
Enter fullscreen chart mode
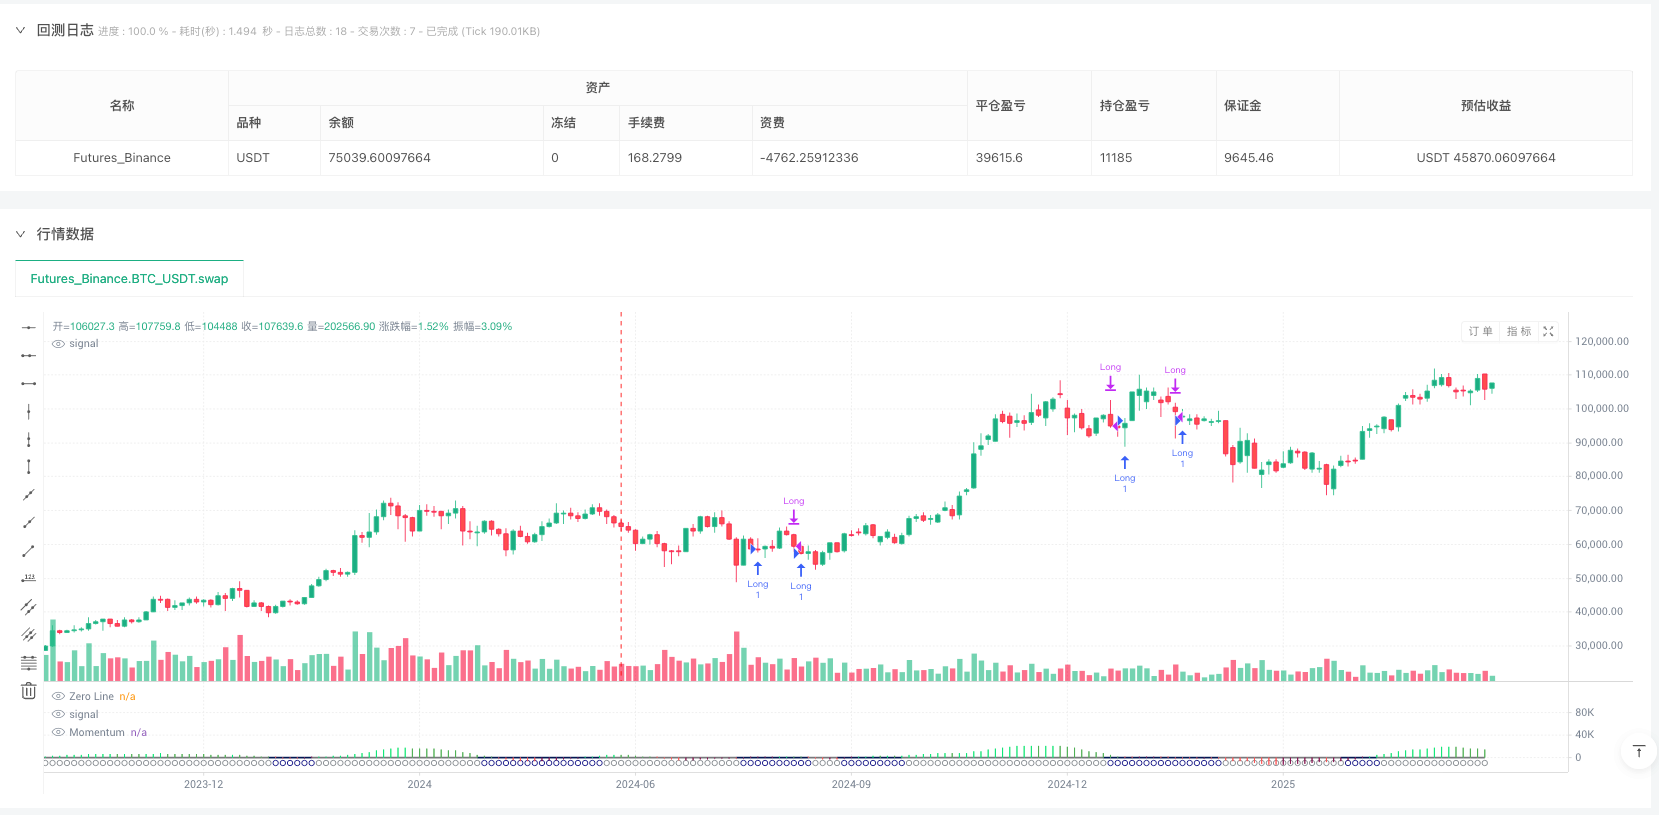coord(1548,331)
